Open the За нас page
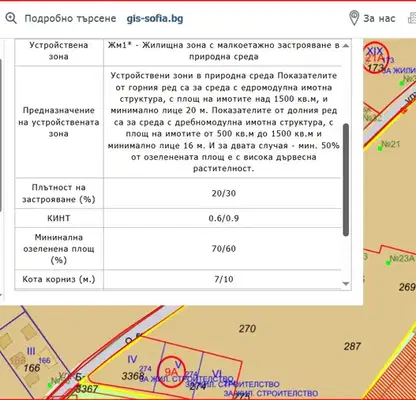The width and height of the screenshot is (416, 400). click(379, 18)
